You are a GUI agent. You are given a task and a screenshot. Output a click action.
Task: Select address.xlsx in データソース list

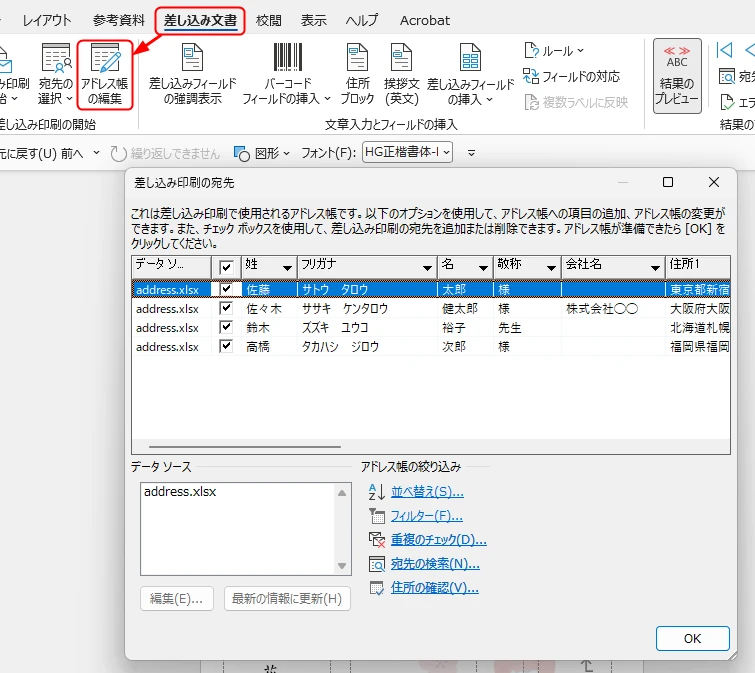(180, 492)
